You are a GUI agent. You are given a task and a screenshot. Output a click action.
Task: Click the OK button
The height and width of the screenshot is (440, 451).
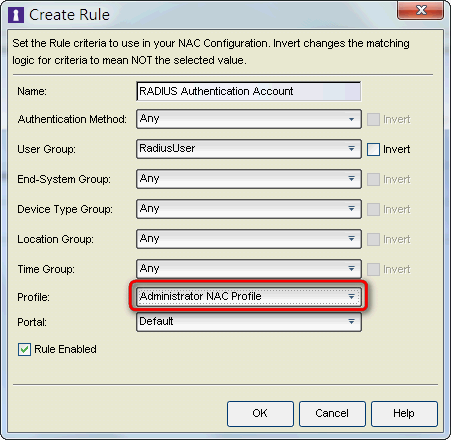coord(260,414)
